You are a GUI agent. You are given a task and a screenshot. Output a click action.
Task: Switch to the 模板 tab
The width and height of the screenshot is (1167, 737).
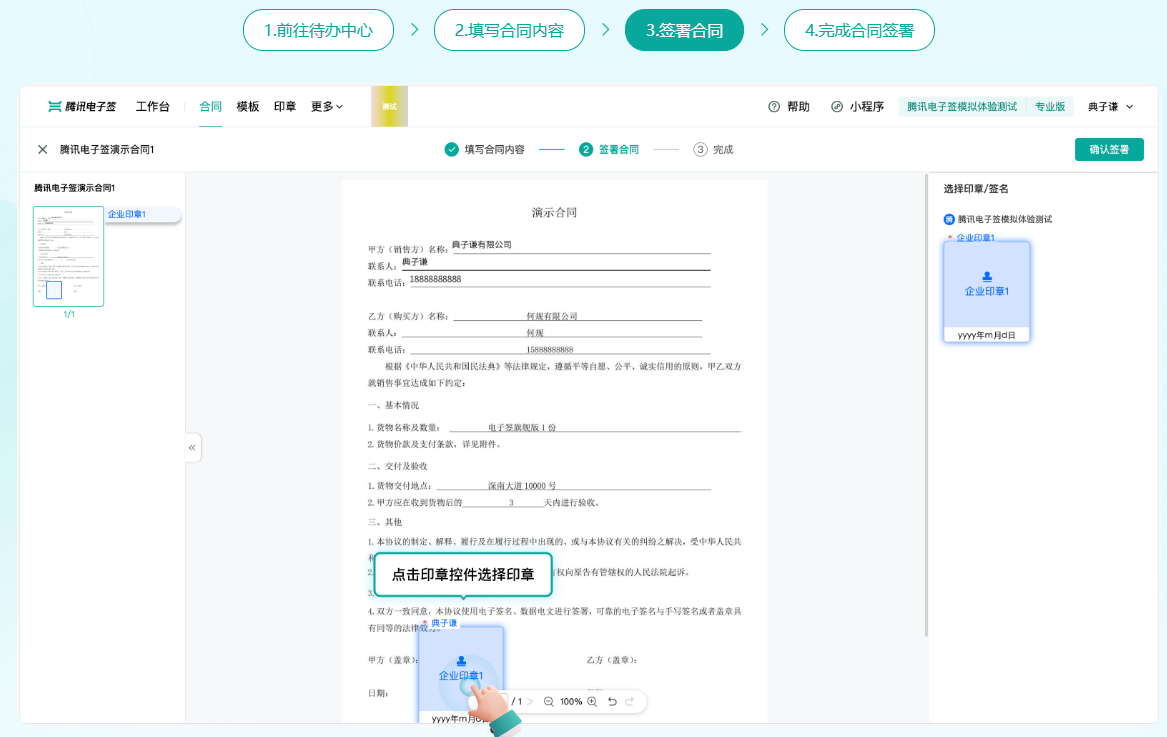pyautogui.click(x=247, y=105)
